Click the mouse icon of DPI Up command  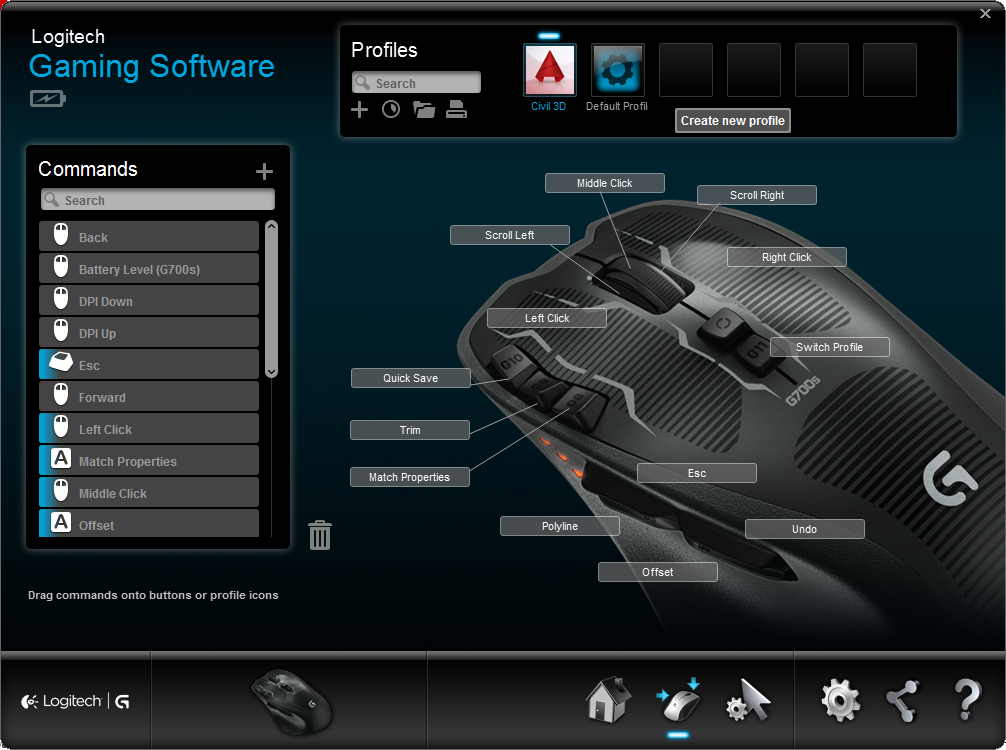coord(61,330)
